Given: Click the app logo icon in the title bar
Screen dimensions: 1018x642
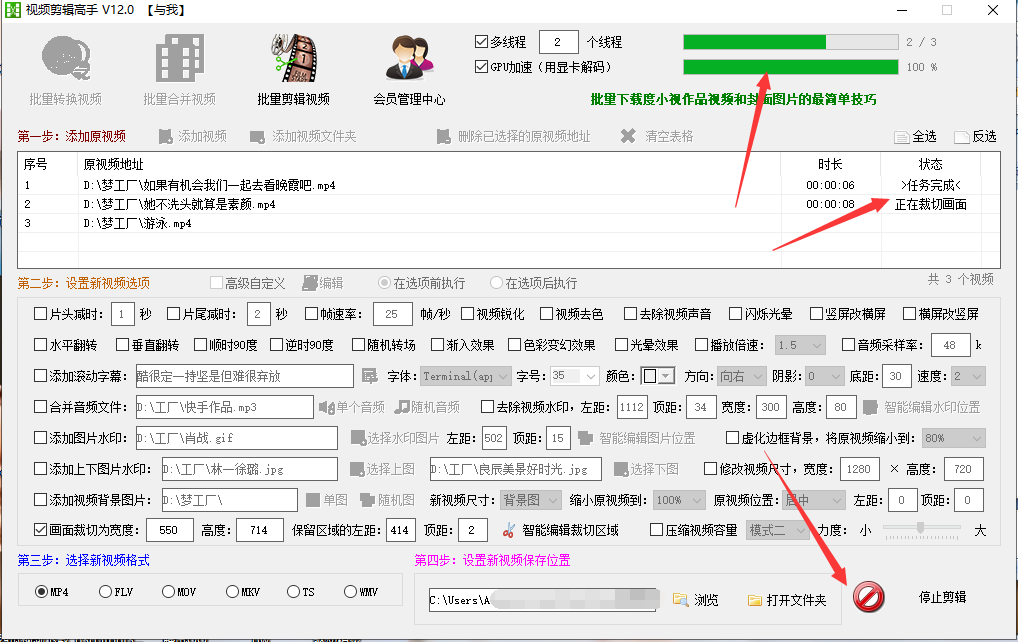Looking at the screenshot, I should [x=13, y=10].
